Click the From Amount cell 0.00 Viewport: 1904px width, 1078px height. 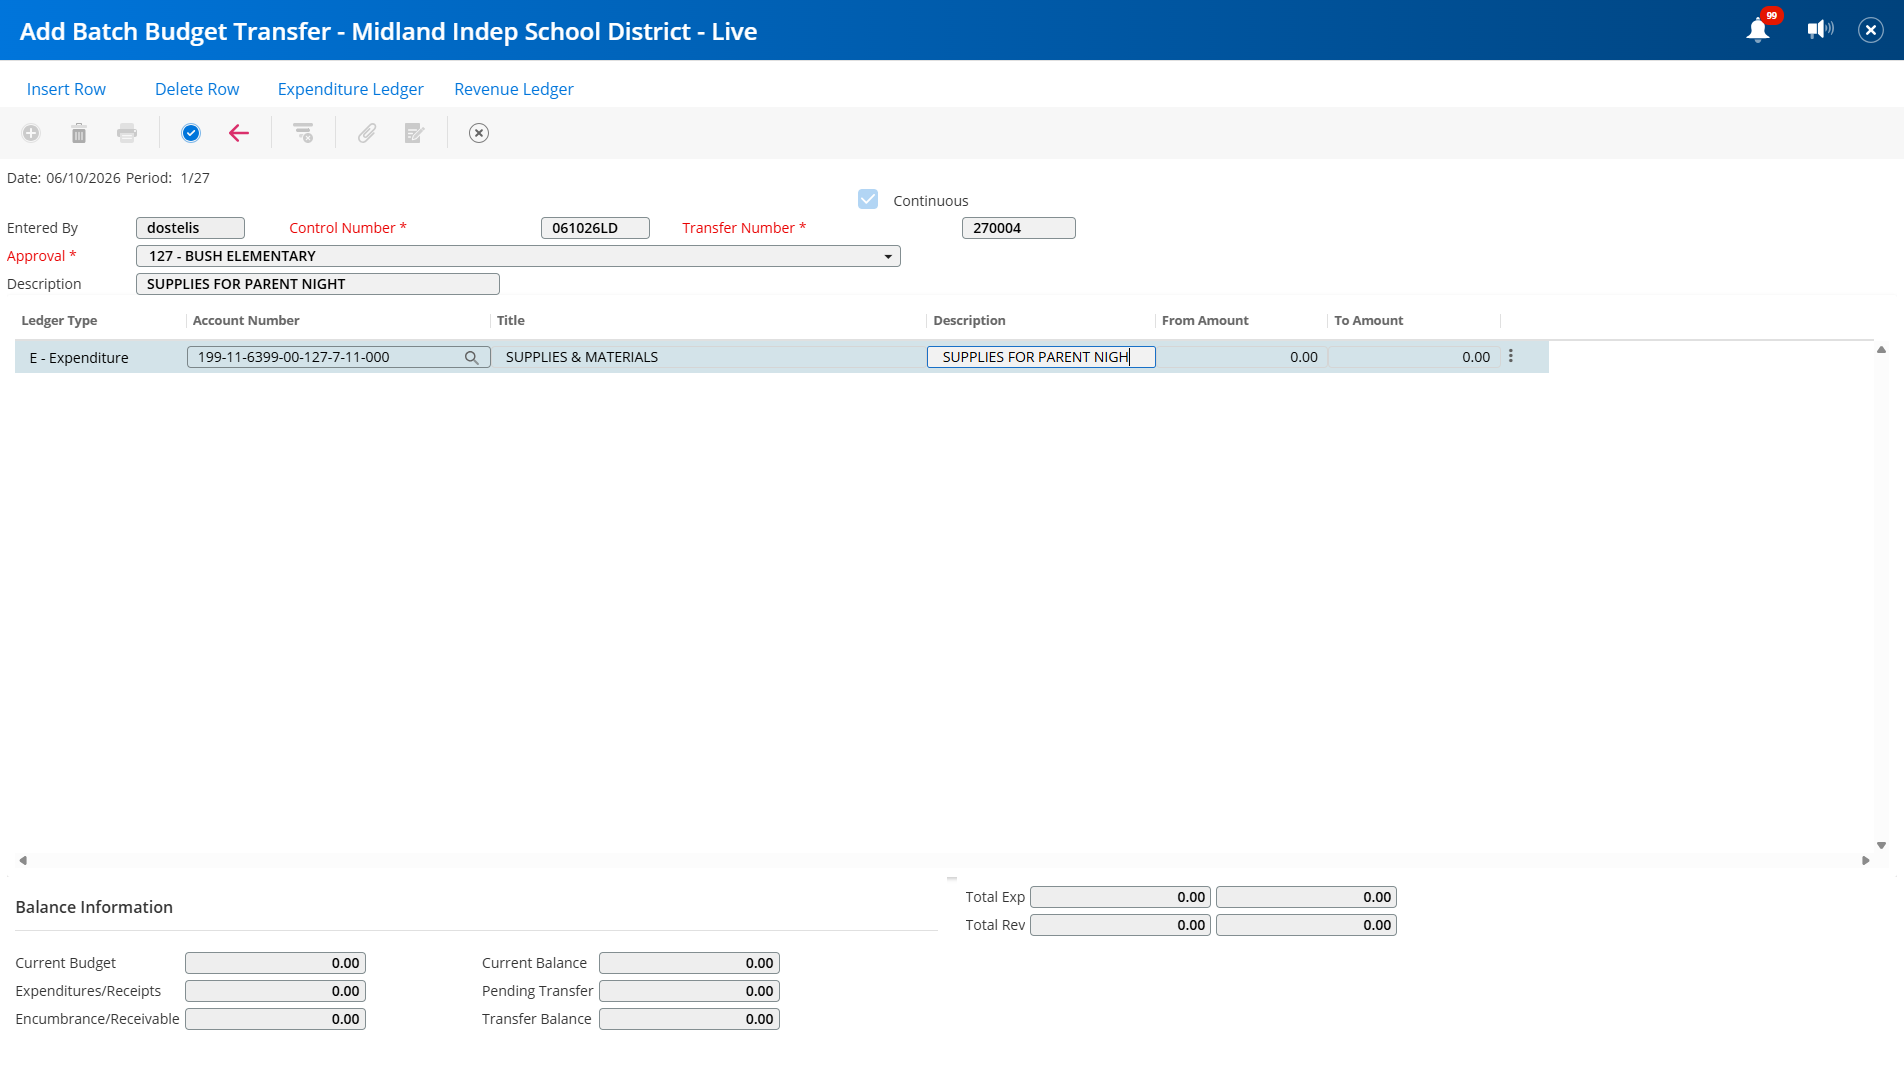tap(1242, 357)
